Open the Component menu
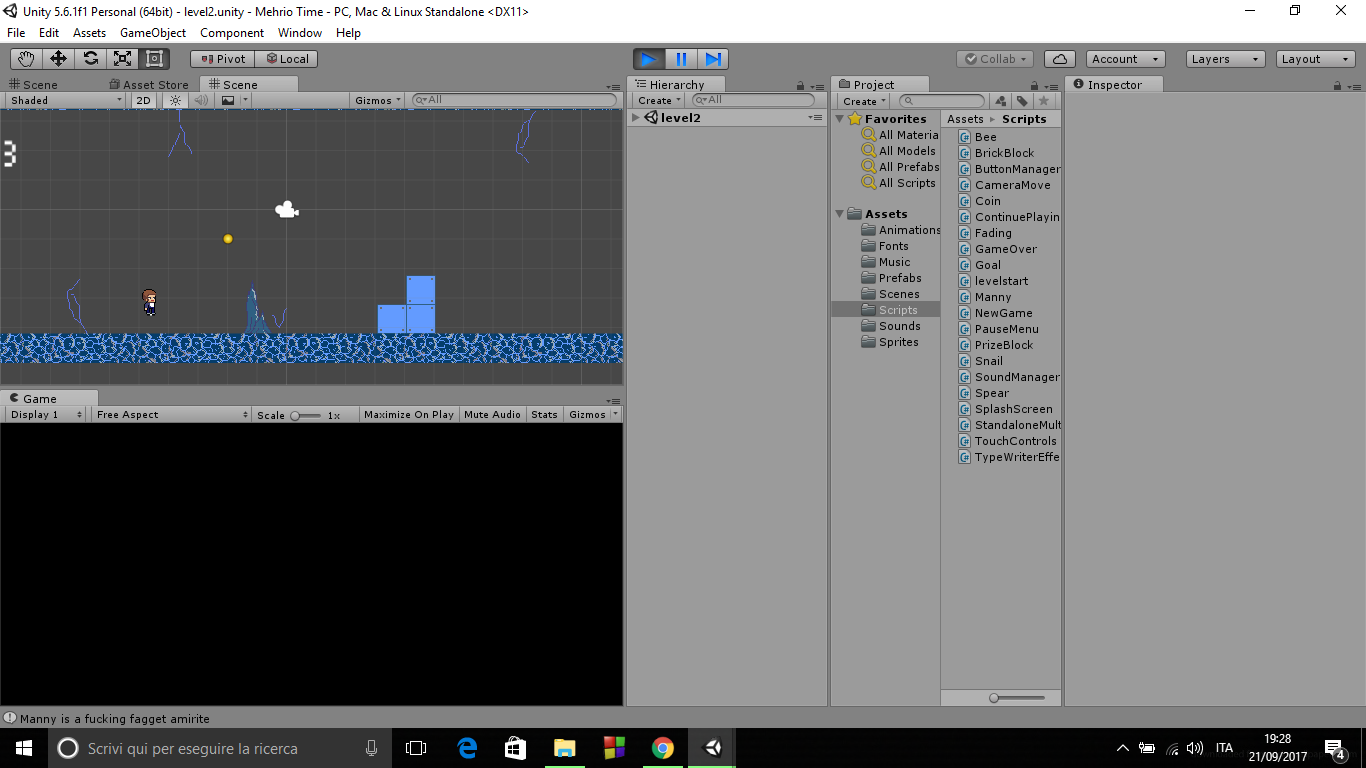Viewport: 1366px width, 768px height. point(232,33)
